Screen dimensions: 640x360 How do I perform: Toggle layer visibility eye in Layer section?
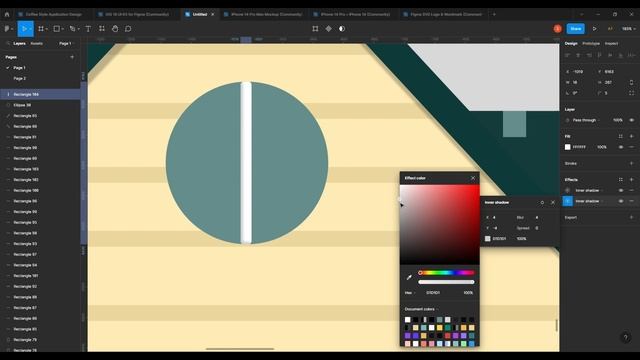[631, 120]
